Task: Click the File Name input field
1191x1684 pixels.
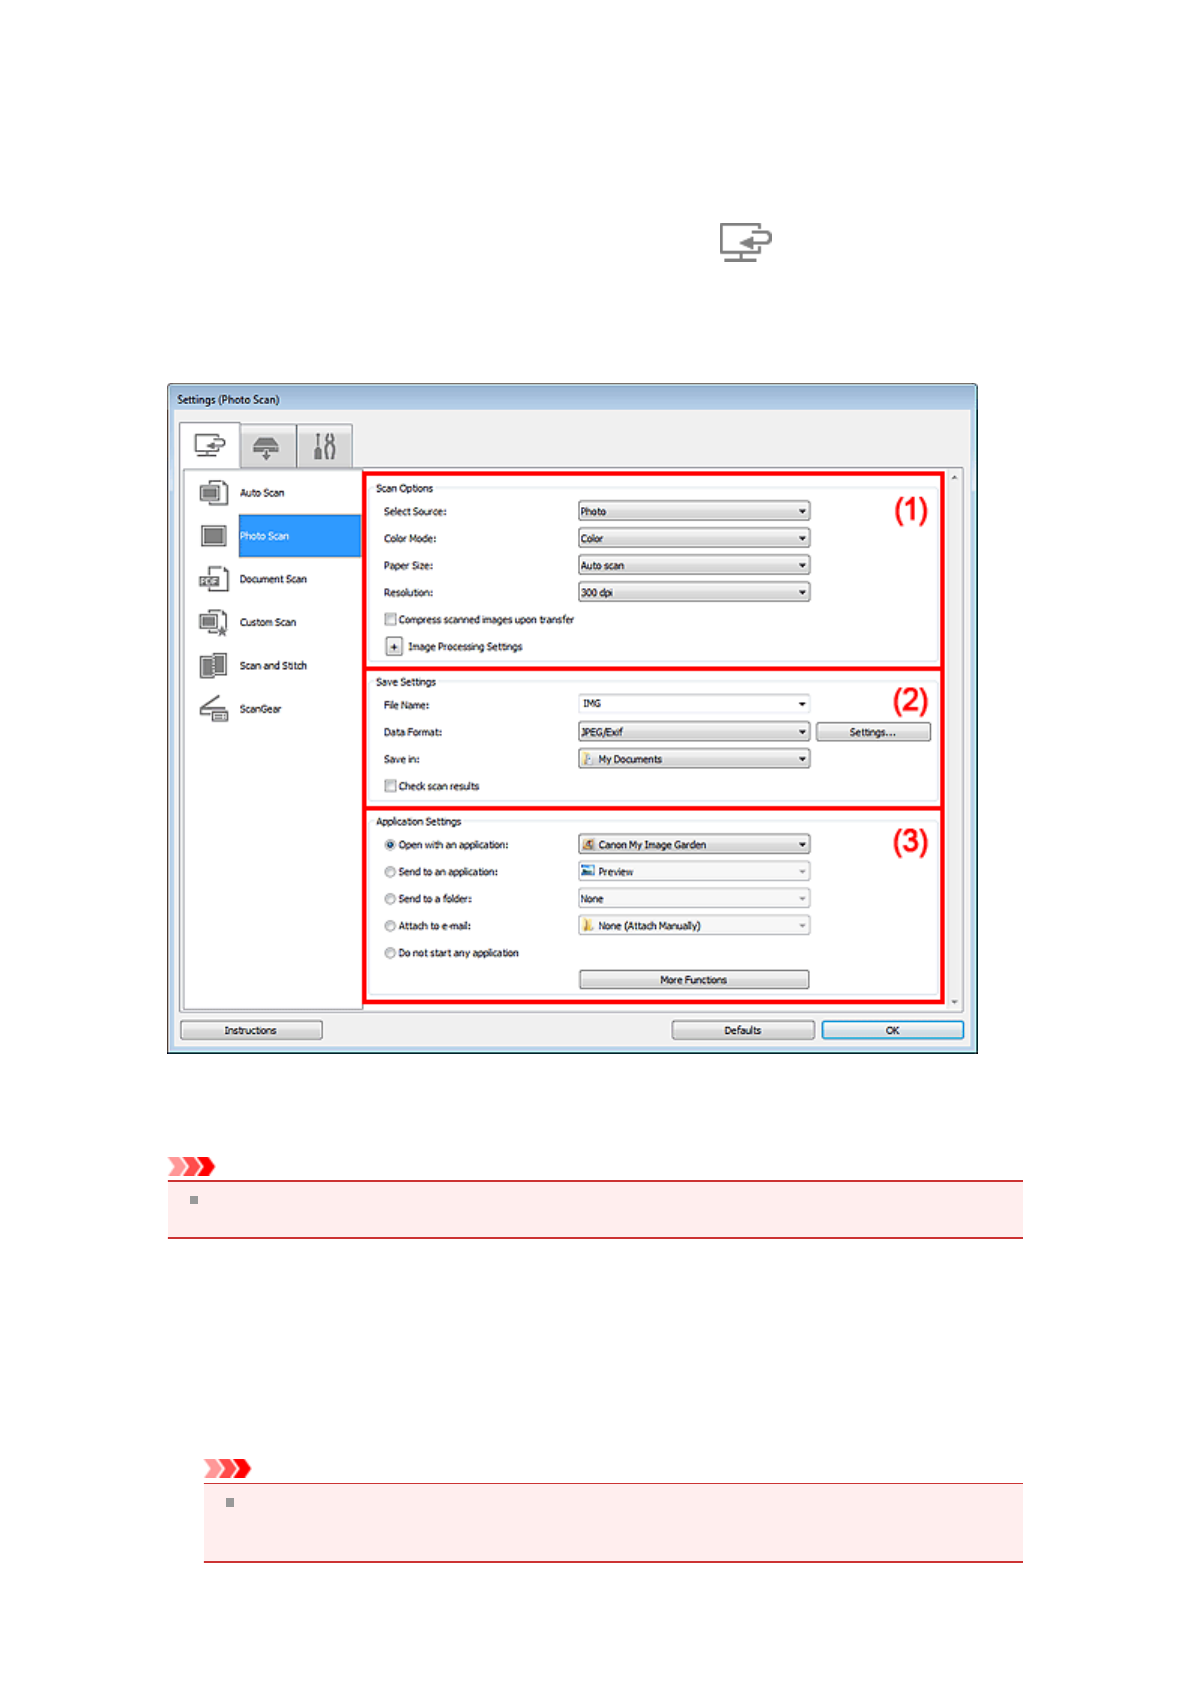Action: [x=687, y=704]
